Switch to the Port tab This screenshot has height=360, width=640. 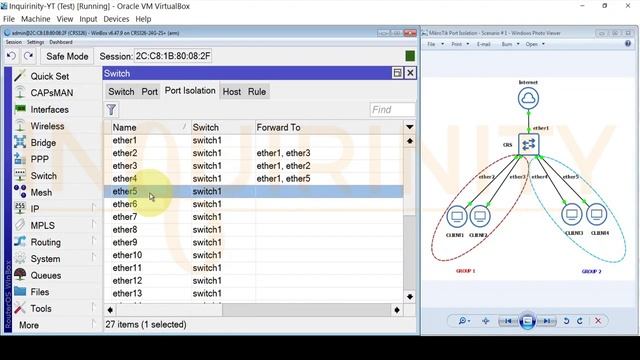tap(149, 92)
